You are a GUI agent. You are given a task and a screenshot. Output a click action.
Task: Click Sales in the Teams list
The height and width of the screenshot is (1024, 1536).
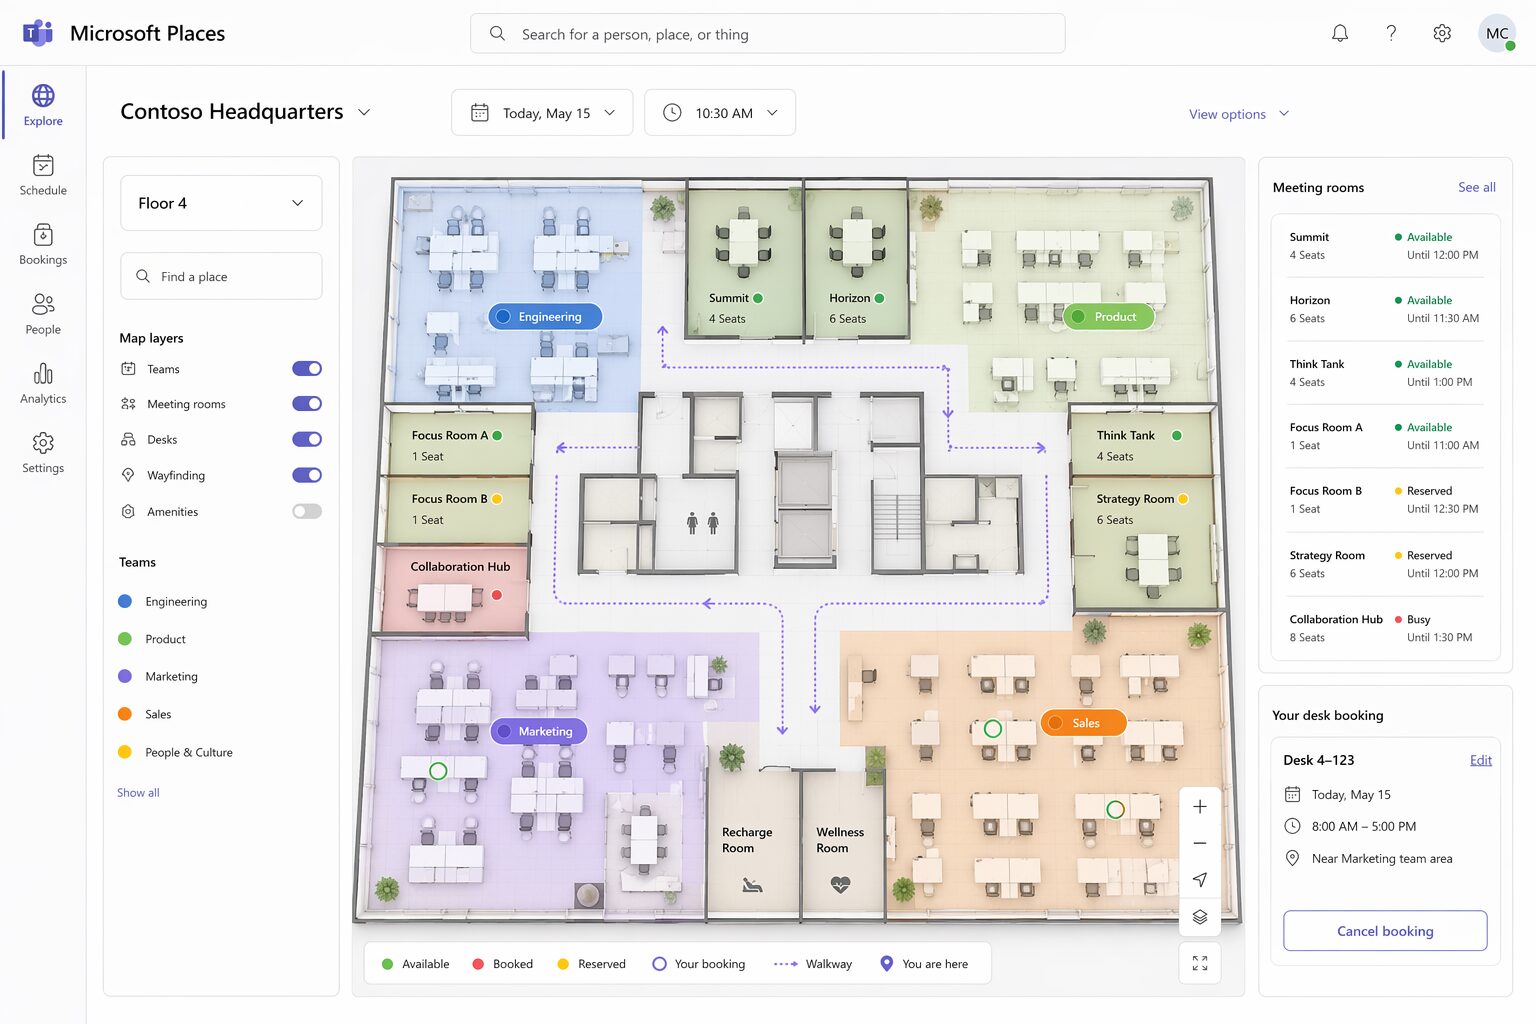click(x=158, y=714)
